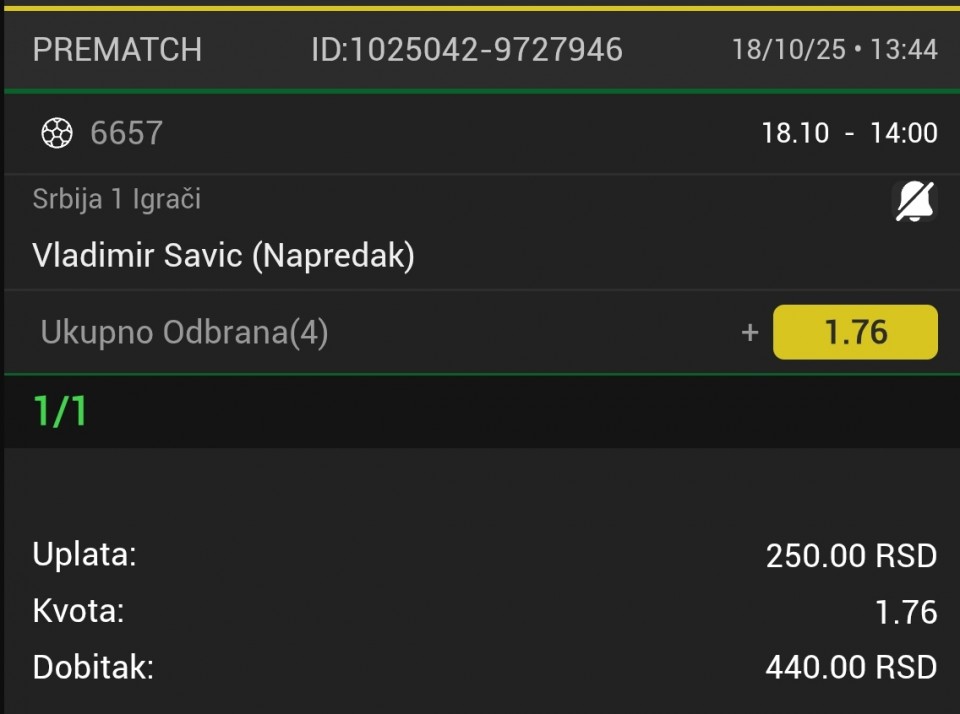This screenshot has width=960, height=714.
Task: Click the Dobitak label
Action: pyautogui.click(x=93, y=667)
